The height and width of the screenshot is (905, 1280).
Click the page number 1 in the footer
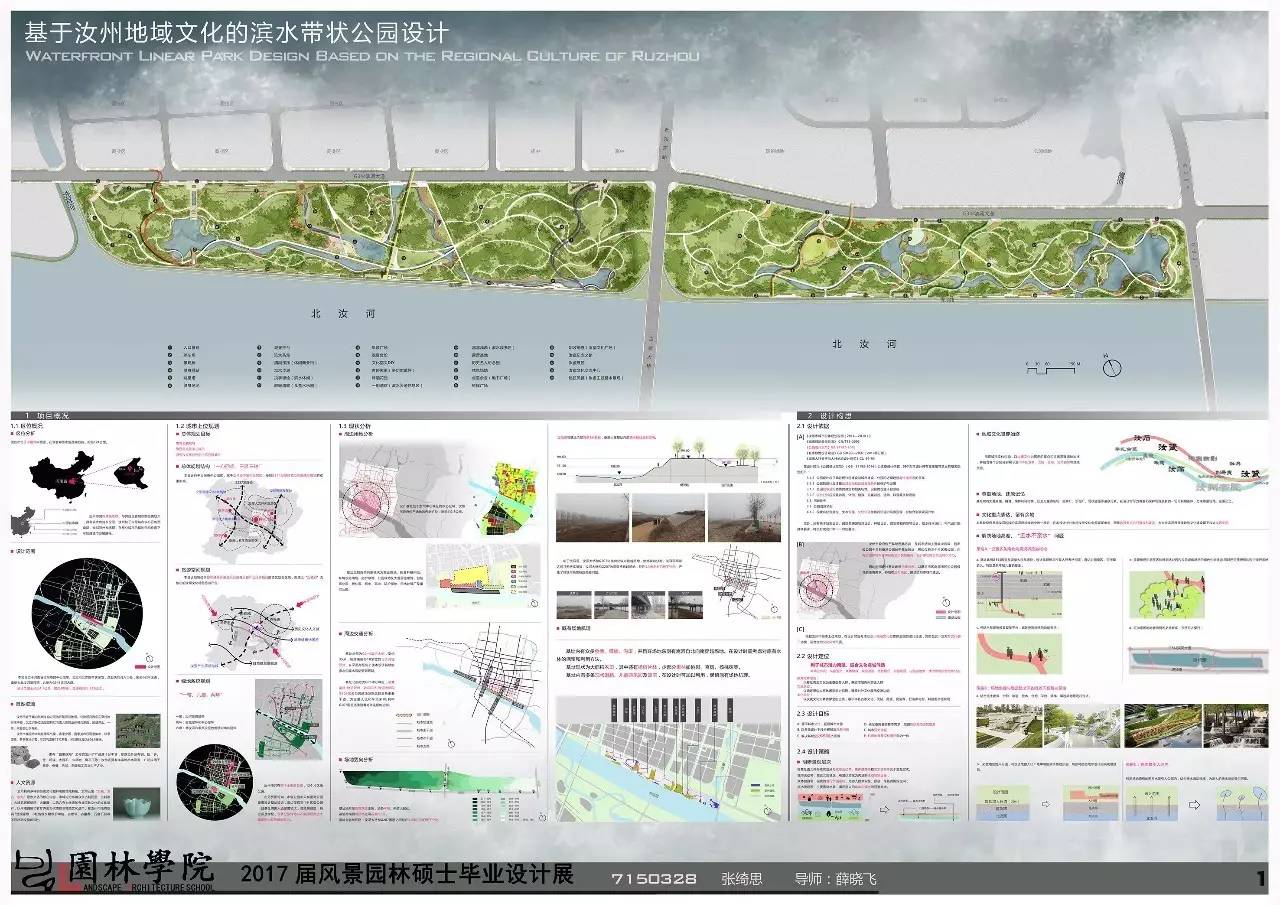[1261, 878]
